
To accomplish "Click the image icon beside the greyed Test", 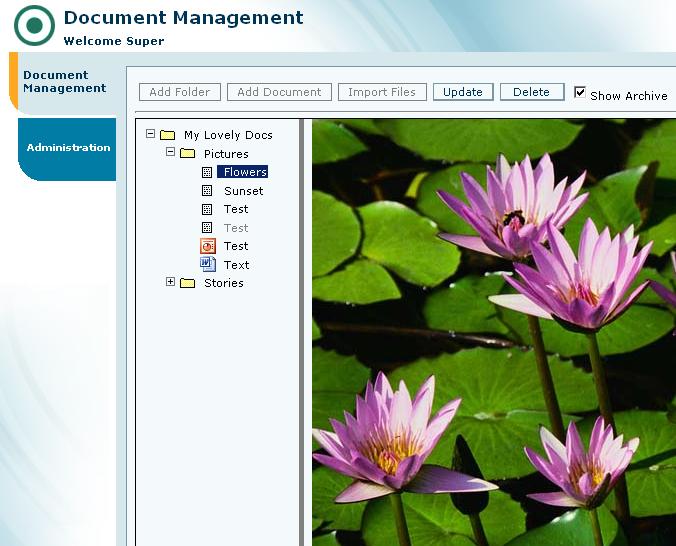I will pos(207,228).
